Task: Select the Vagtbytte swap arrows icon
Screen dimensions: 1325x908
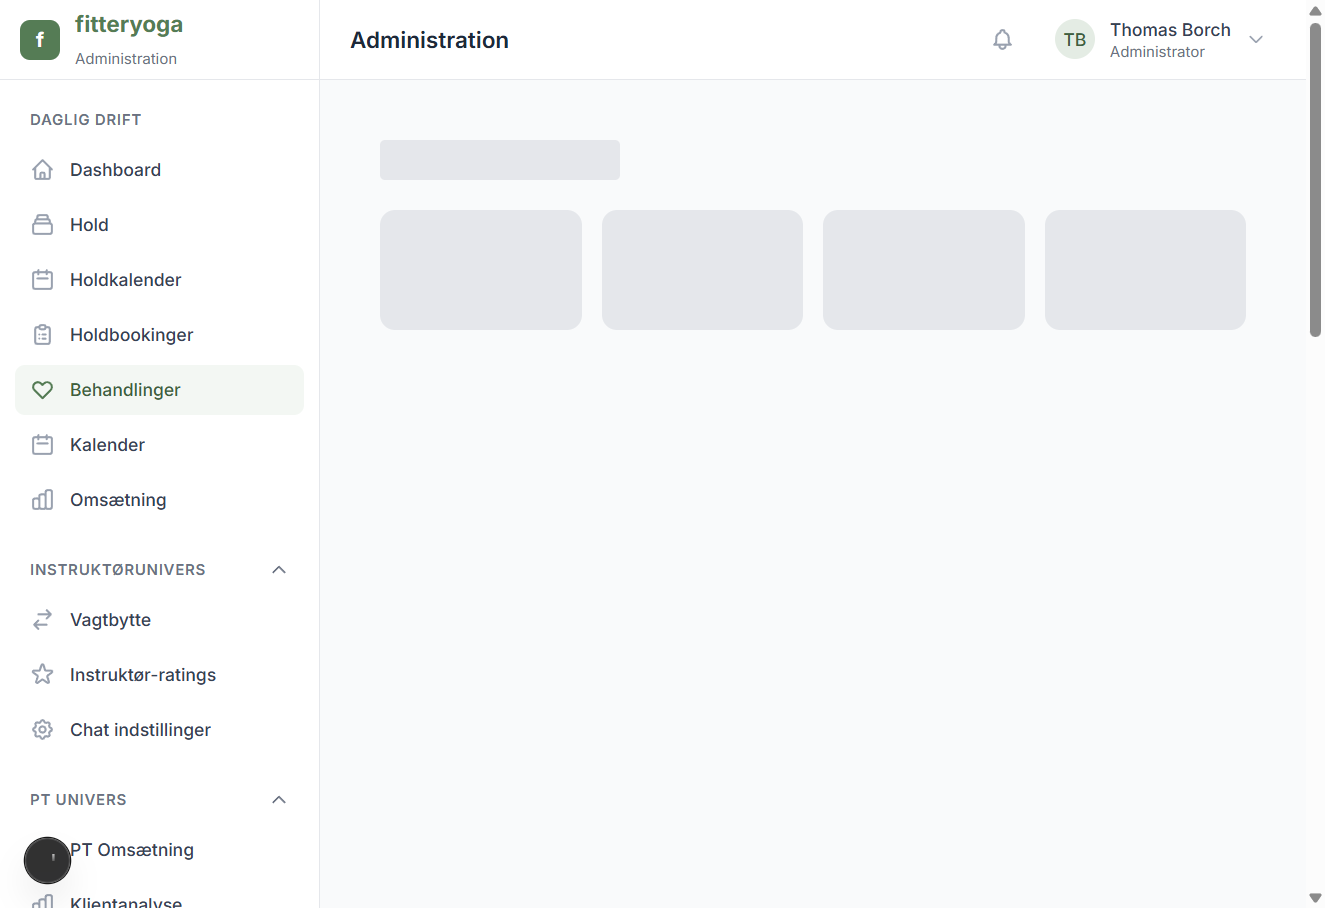Action: click(42, 619)
